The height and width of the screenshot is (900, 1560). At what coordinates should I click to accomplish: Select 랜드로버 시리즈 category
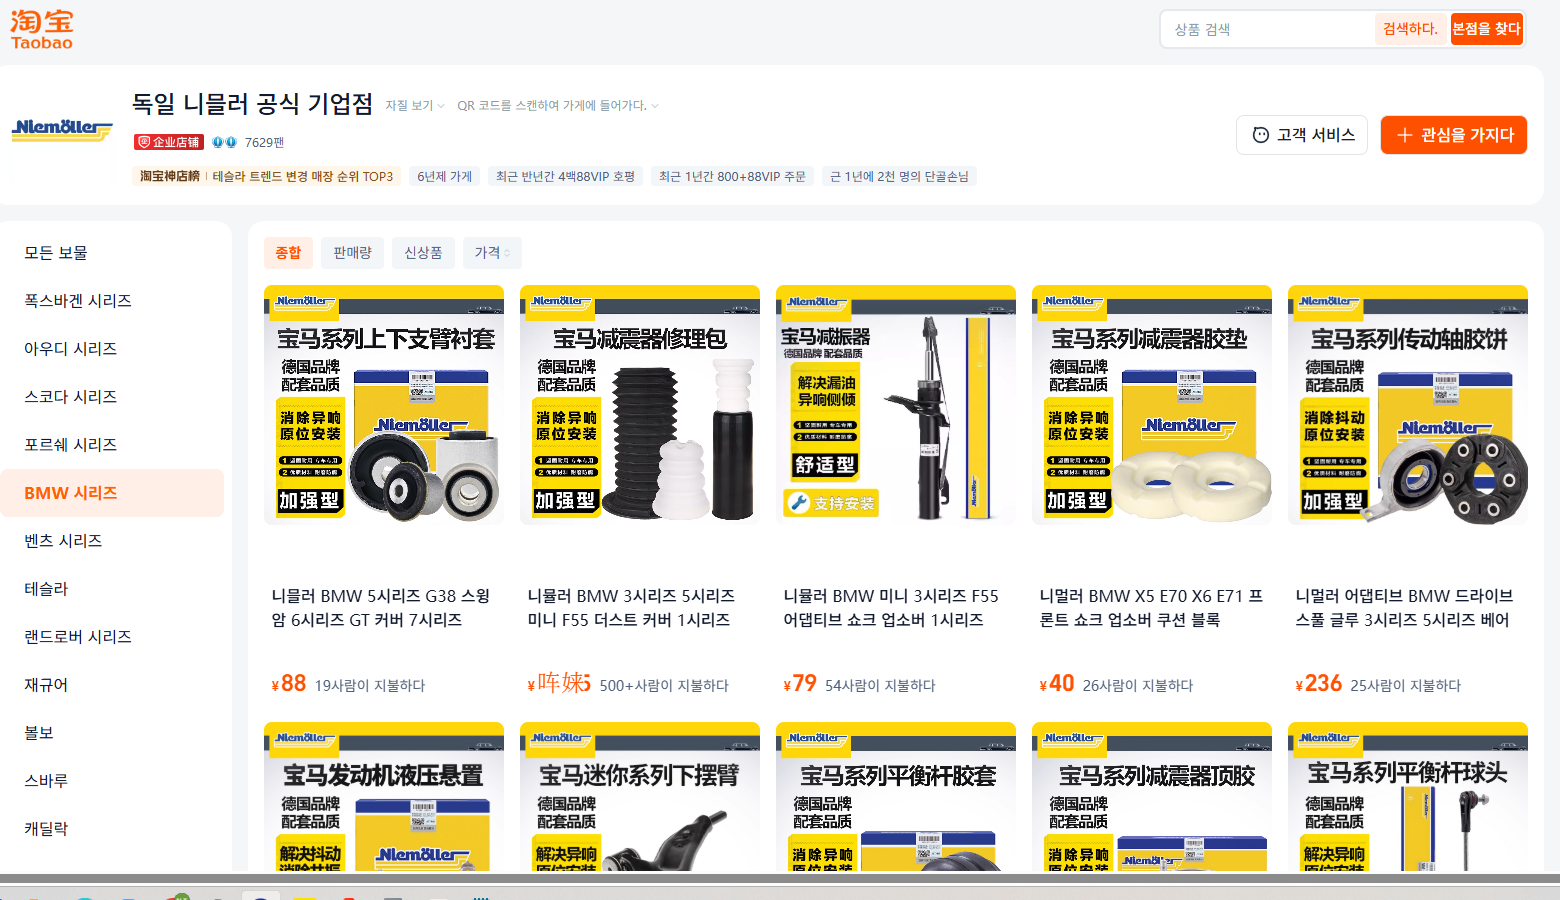pos(112,637)
